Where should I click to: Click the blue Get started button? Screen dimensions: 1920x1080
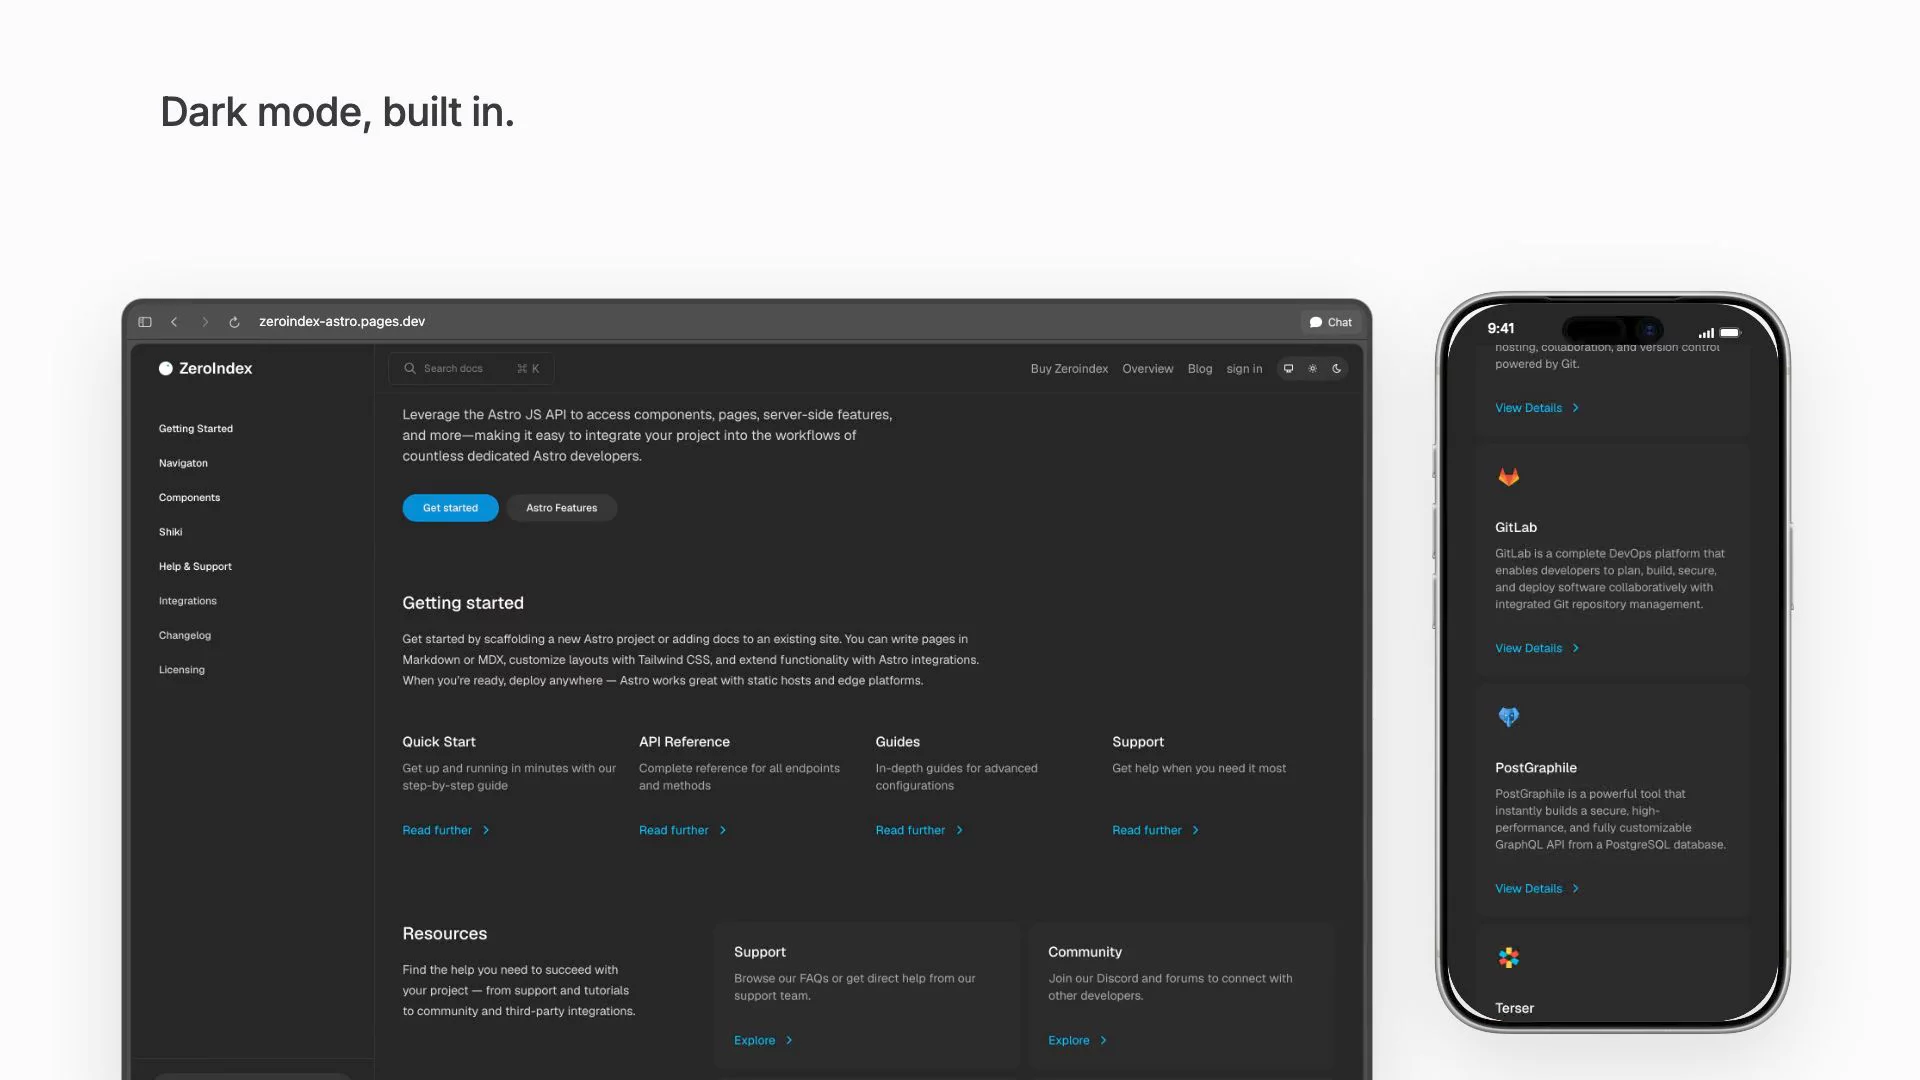(450, 508)
